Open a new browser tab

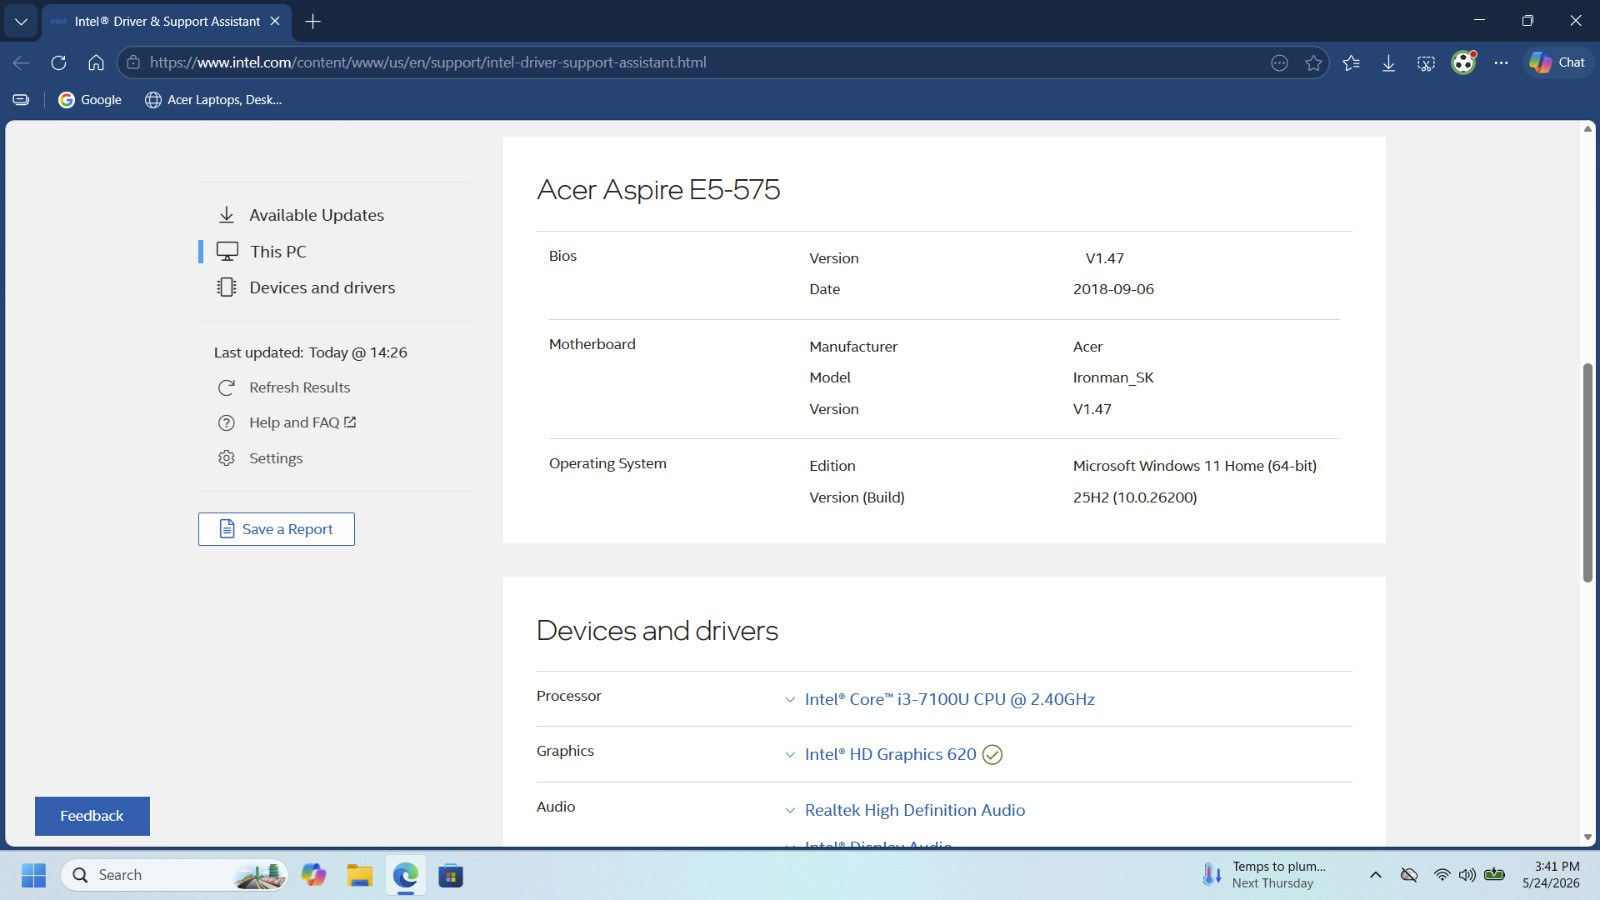point(313,21)
